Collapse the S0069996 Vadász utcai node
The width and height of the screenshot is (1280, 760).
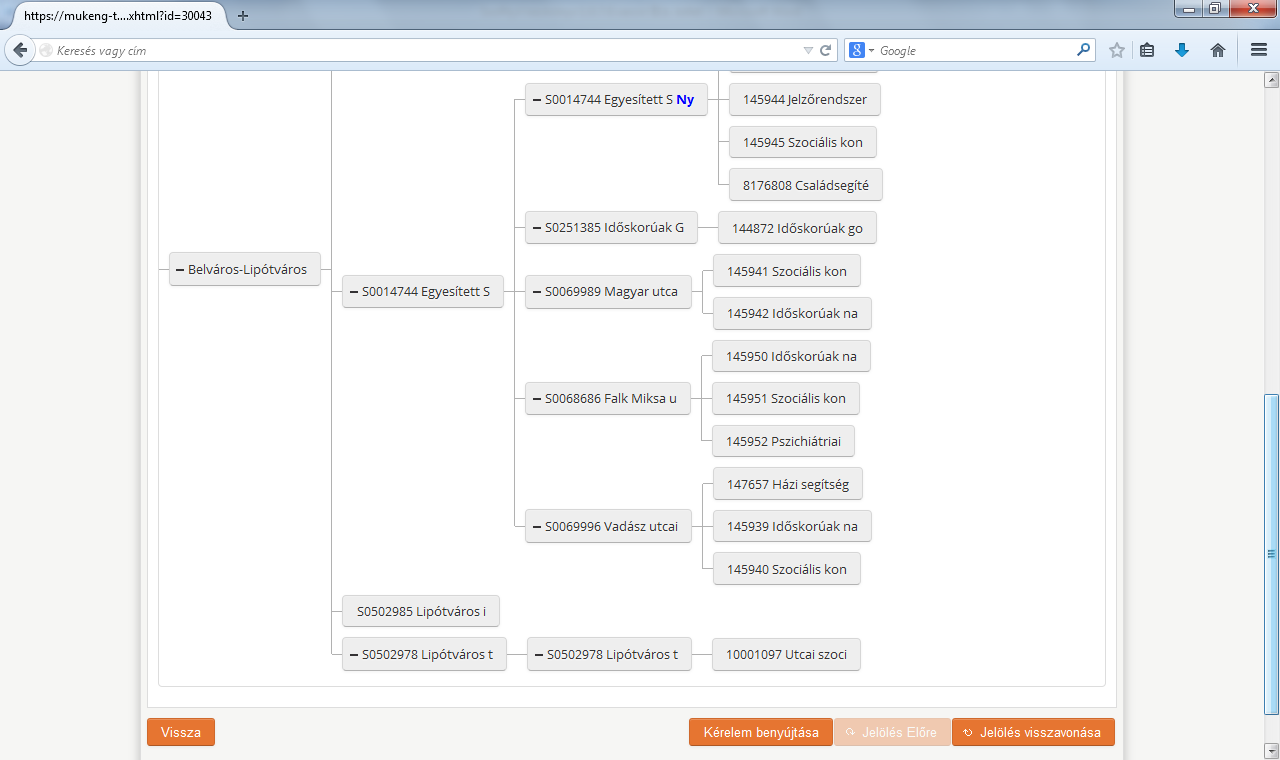click(537, 526)
